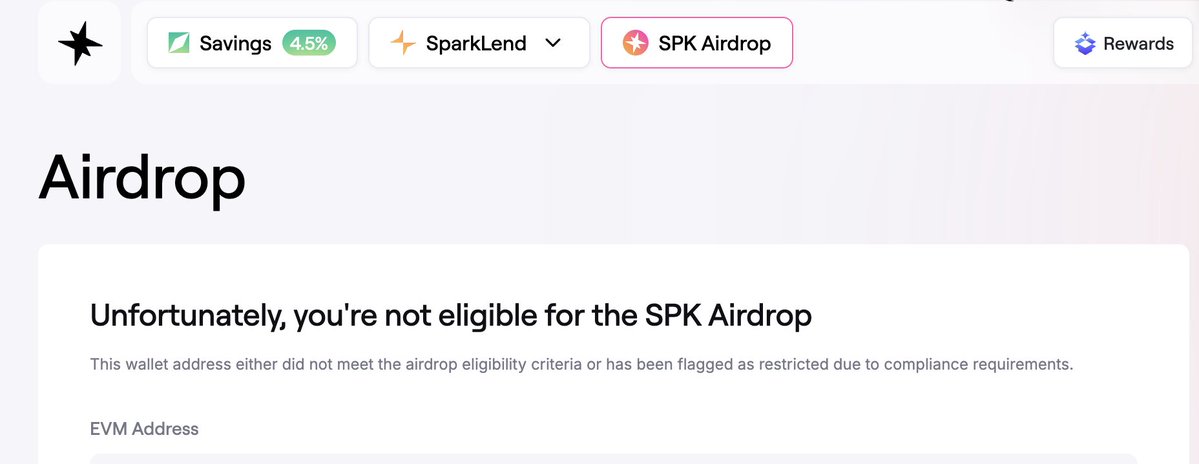
Task: Click the orange SparkLend sparkle icon
Action: tap(403, 43)
